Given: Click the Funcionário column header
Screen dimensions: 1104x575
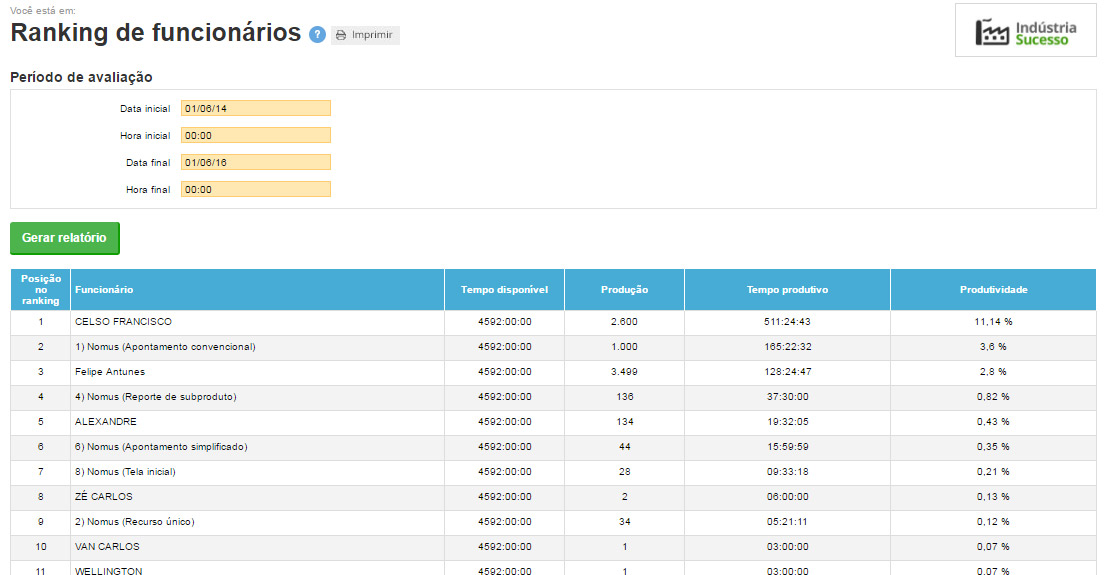Looking at the screenshot, I should click(104, 290).
